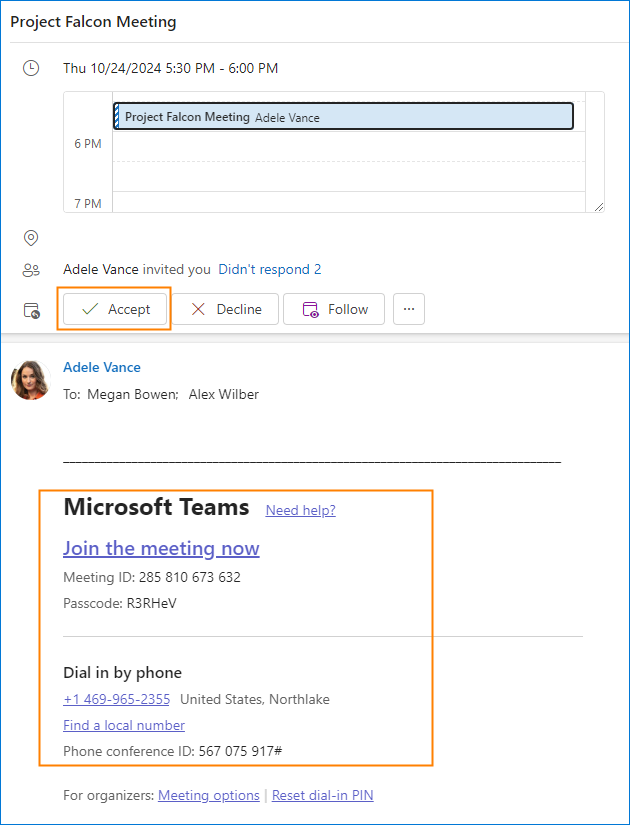Image resolution: width=630 pixels, height=825 pixels.
Task: Click recipient Alex Wilber
Action: [224, 395]
